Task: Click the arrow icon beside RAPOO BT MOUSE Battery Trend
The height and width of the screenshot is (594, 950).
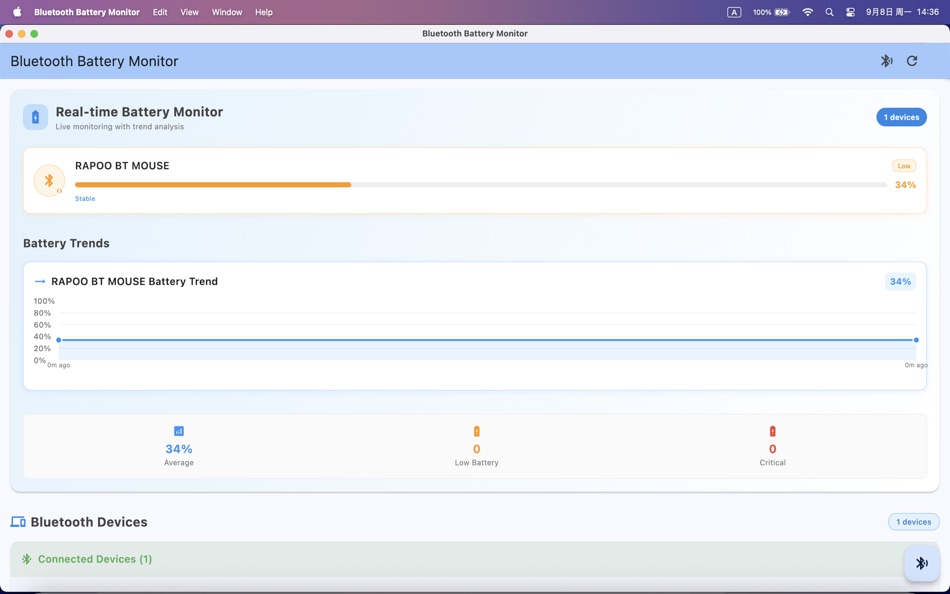Action: (x=39, y=281)
